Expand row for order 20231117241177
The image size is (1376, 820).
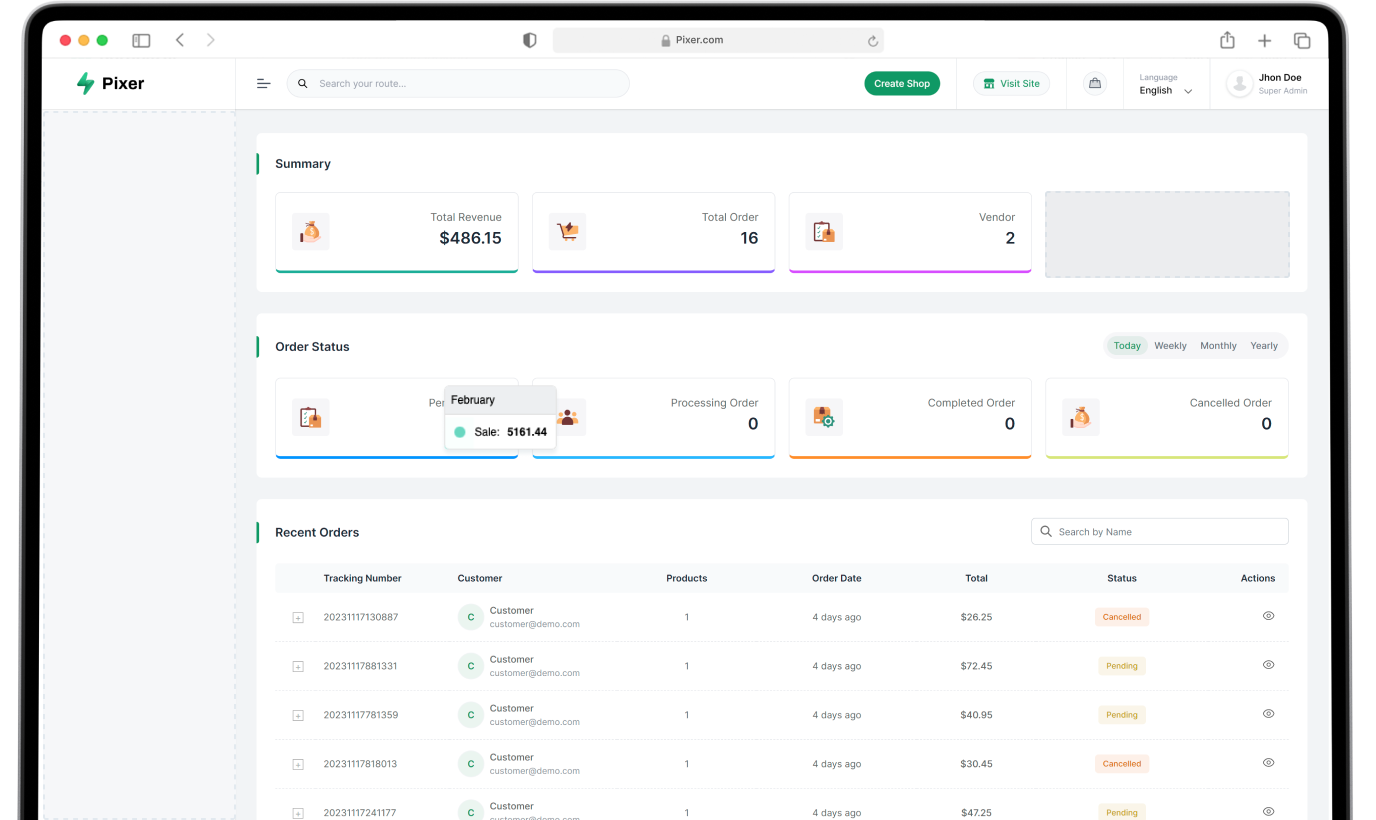point(298,813)
